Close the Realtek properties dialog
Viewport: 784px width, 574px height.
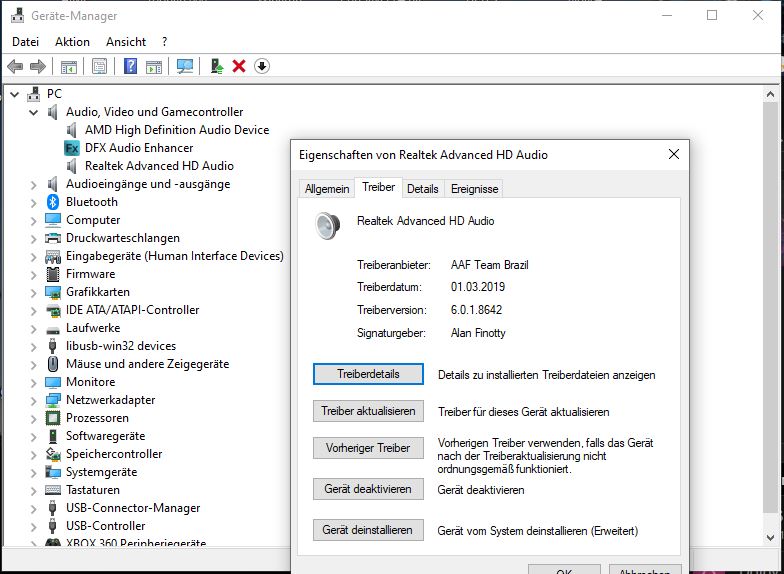pyautogui.click(x=674, y=154)
